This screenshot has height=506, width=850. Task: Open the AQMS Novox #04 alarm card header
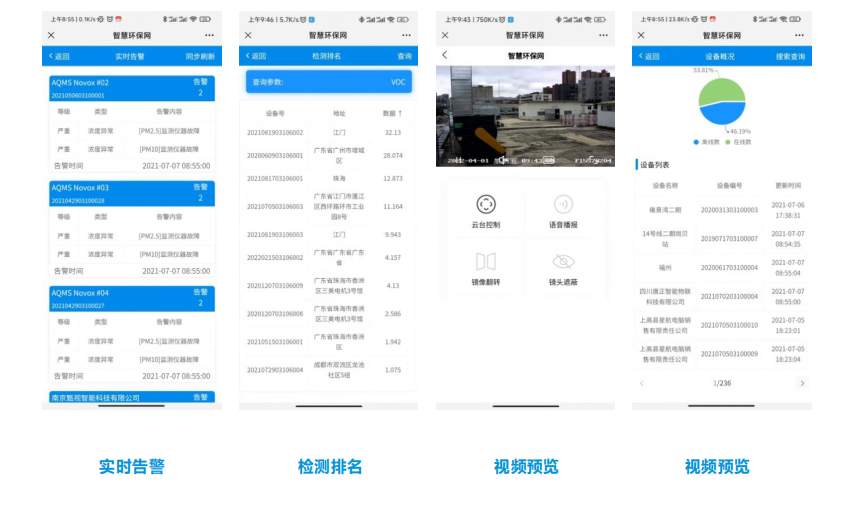[132, 299]
